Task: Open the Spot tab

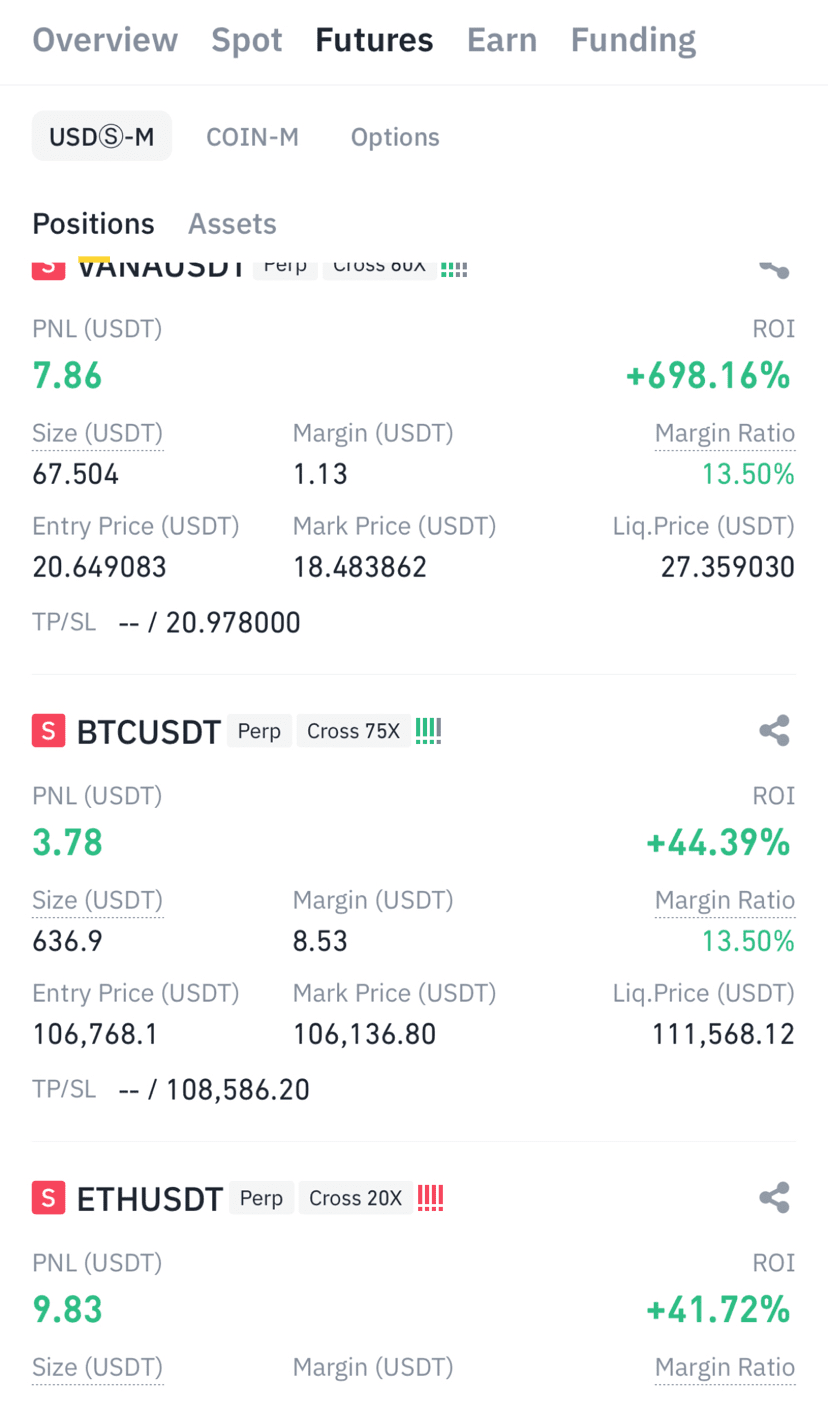Action: (x=247, y=40)
